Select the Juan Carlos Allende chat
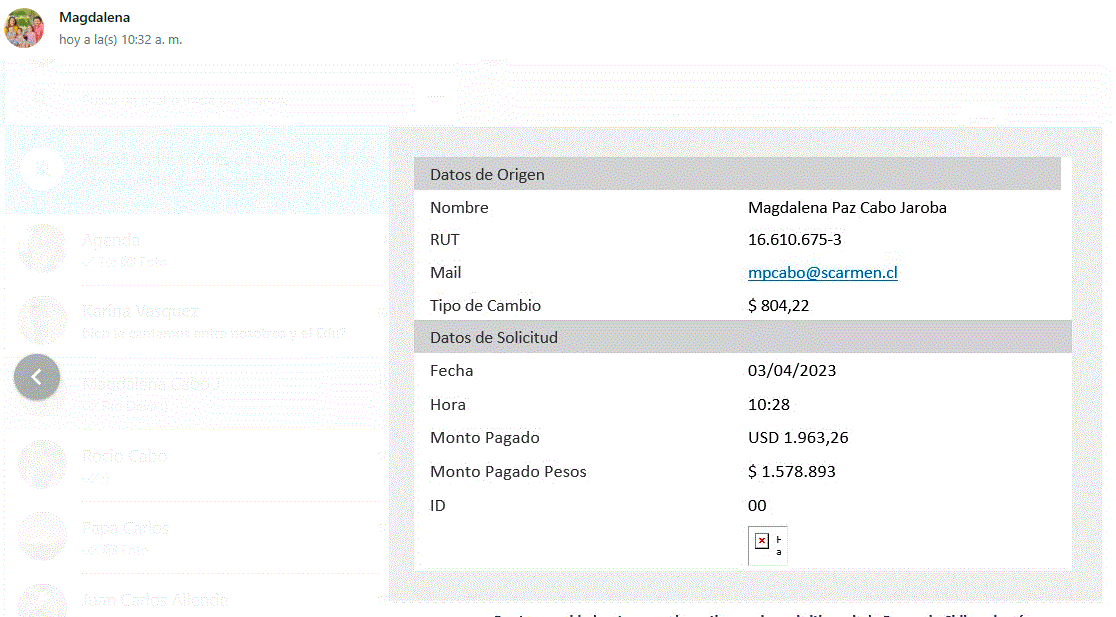Screen dimensions: 1116x617 (155, 600)
